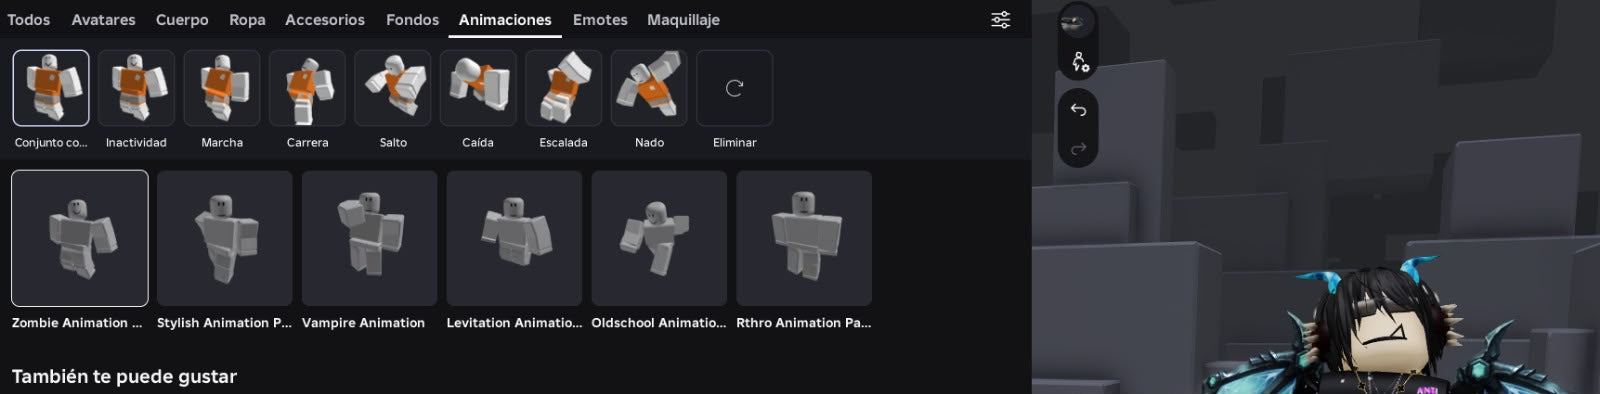Choose the Carrera animation category

pos(307,88)
